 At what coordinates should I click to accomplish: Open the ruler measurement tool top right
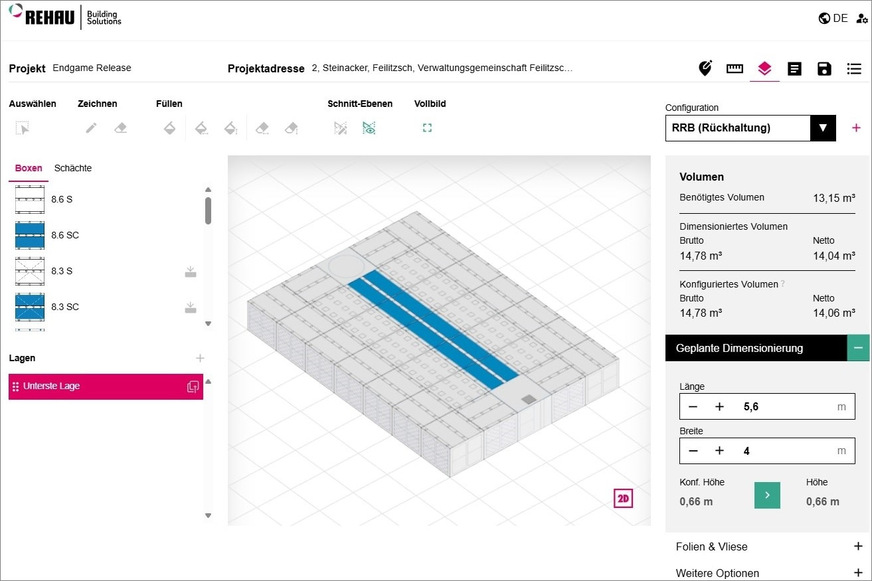734,68
